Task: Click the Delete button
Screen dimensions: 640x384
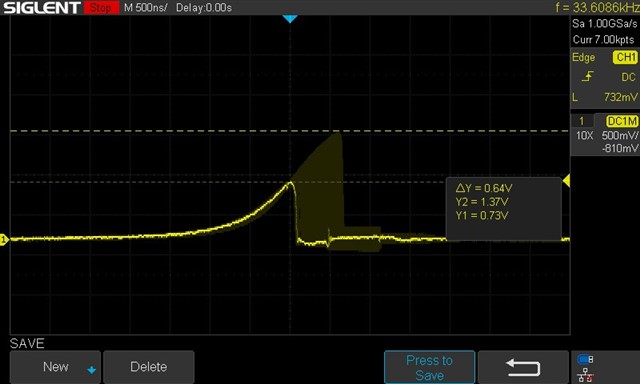Action: click(x=149, y=367)
